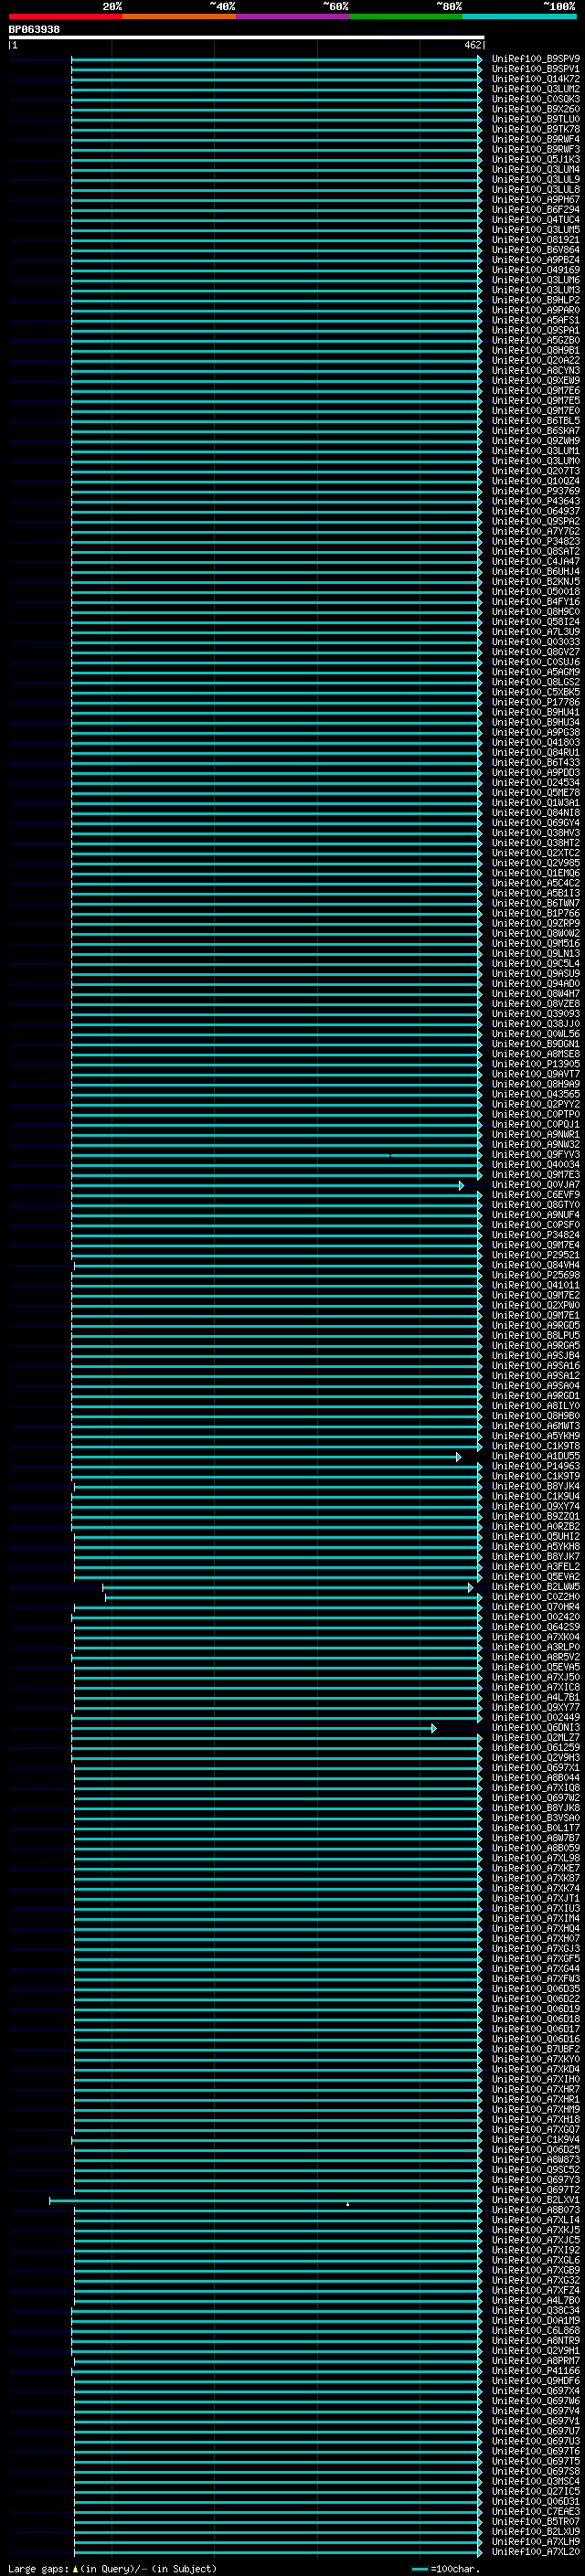Click the purple ~60% identity legend segment
The height and width of the screenshot is (2576, 585).
point(292,16)
